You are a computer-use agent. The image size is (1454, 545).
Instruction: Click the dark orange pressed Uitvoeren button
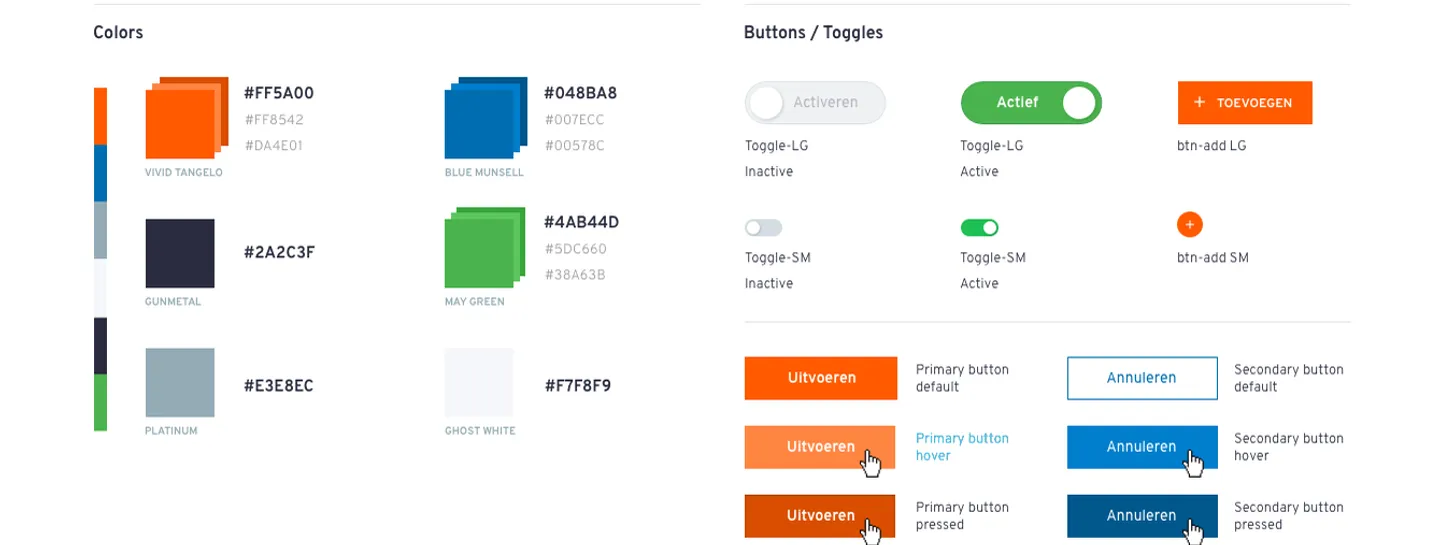tap(821, 516)
